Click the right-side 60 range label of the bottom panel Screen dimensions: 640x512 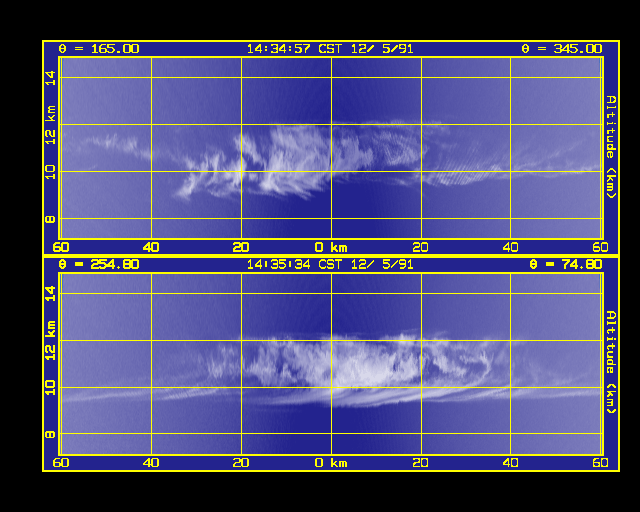point(600,463)
